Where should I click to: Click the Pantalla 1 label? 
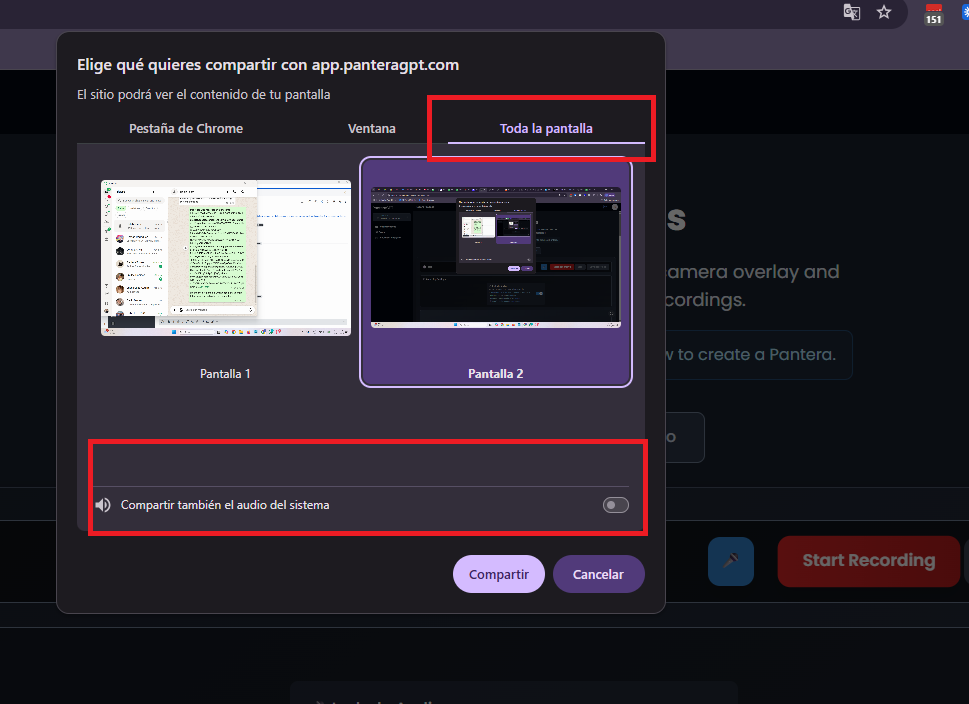coord(225,373)
